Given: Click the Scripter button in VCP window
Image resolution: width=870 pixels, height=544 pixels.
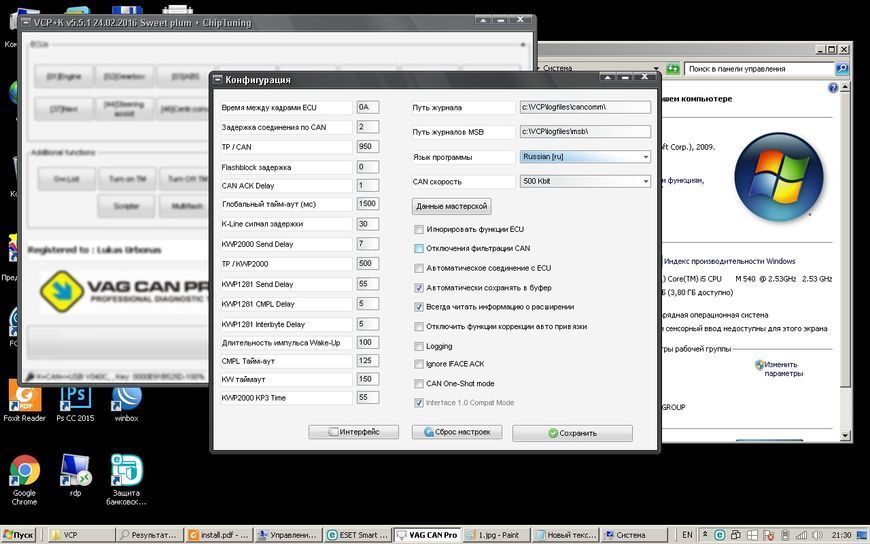Looking at the screenshot, I should [126, 206].
